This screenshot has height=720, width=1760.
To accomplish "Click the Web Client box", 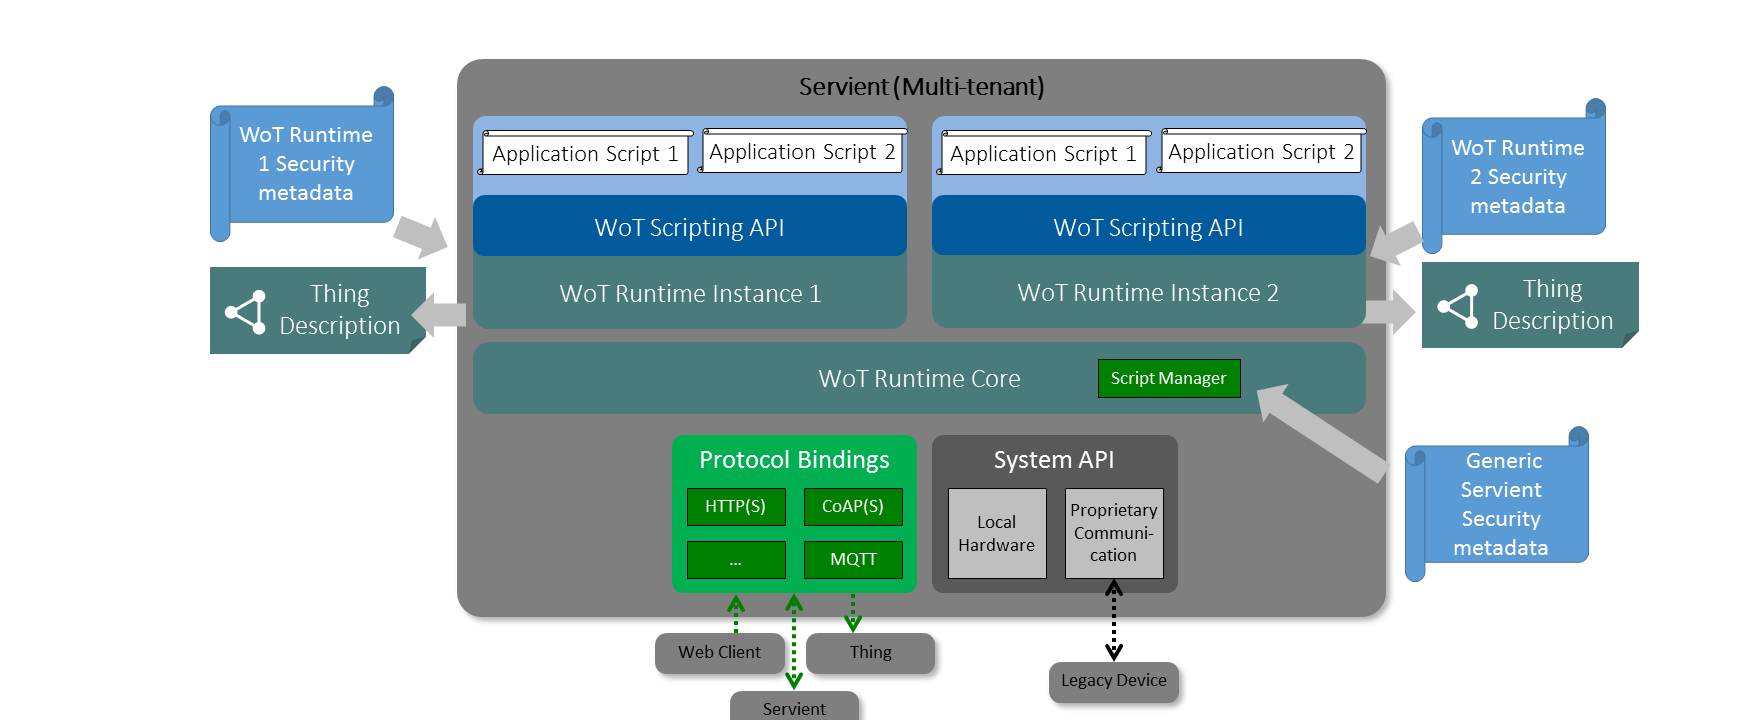I will tap(719, 652).
